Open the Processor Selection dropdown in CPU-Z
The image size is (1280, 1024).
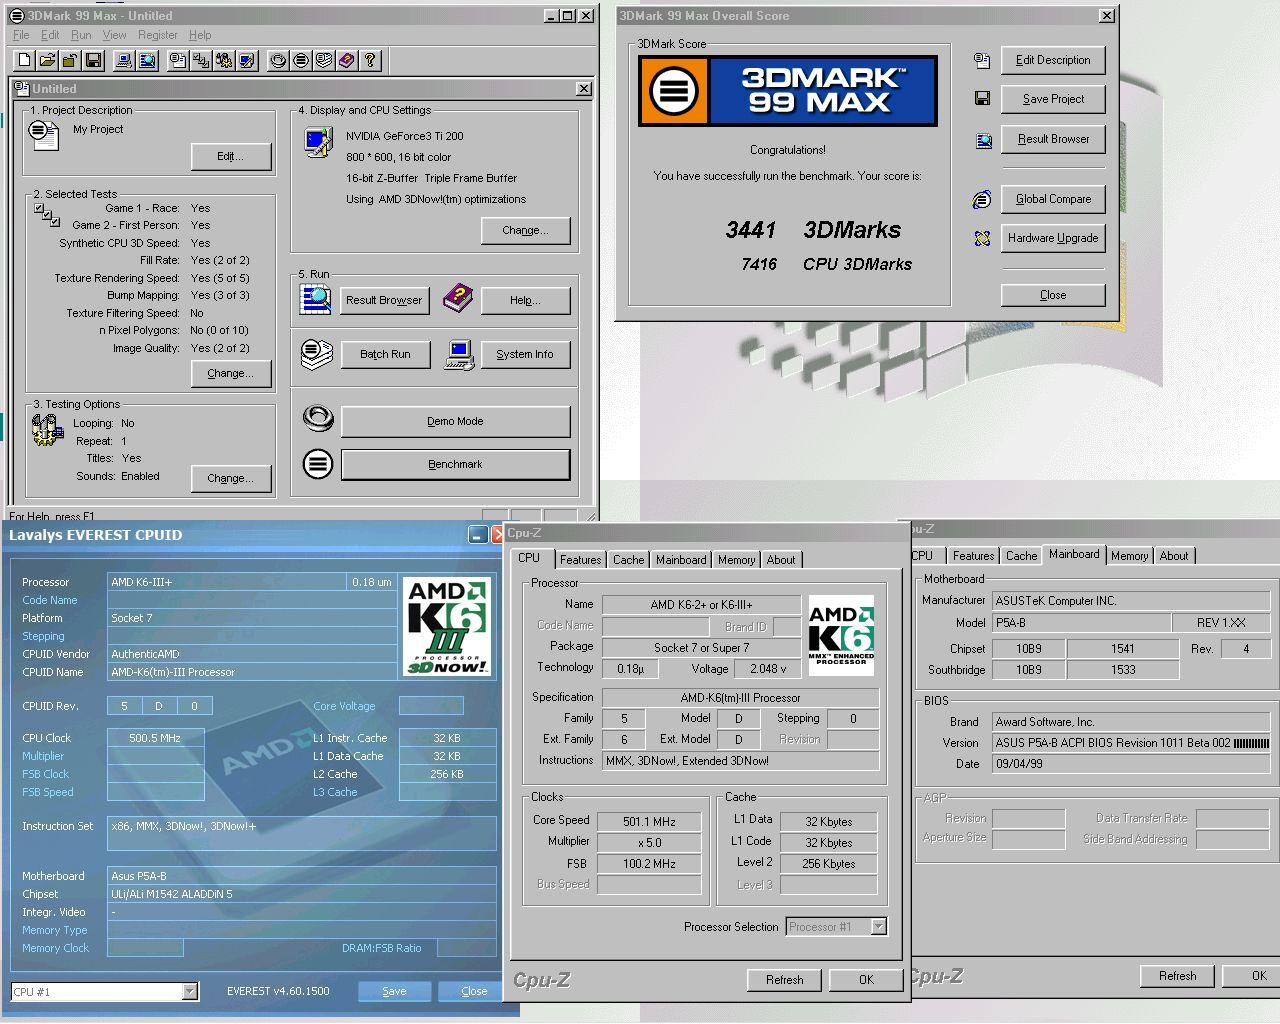click(x=878, y=927)
